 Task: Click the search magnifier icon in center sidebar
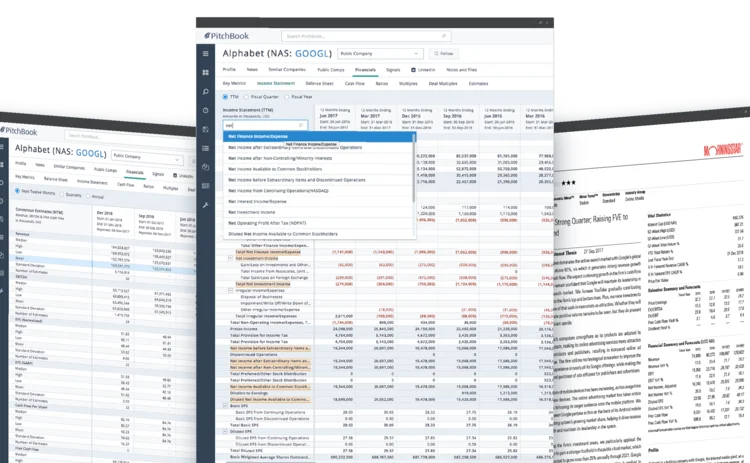[x=205, y=91]
